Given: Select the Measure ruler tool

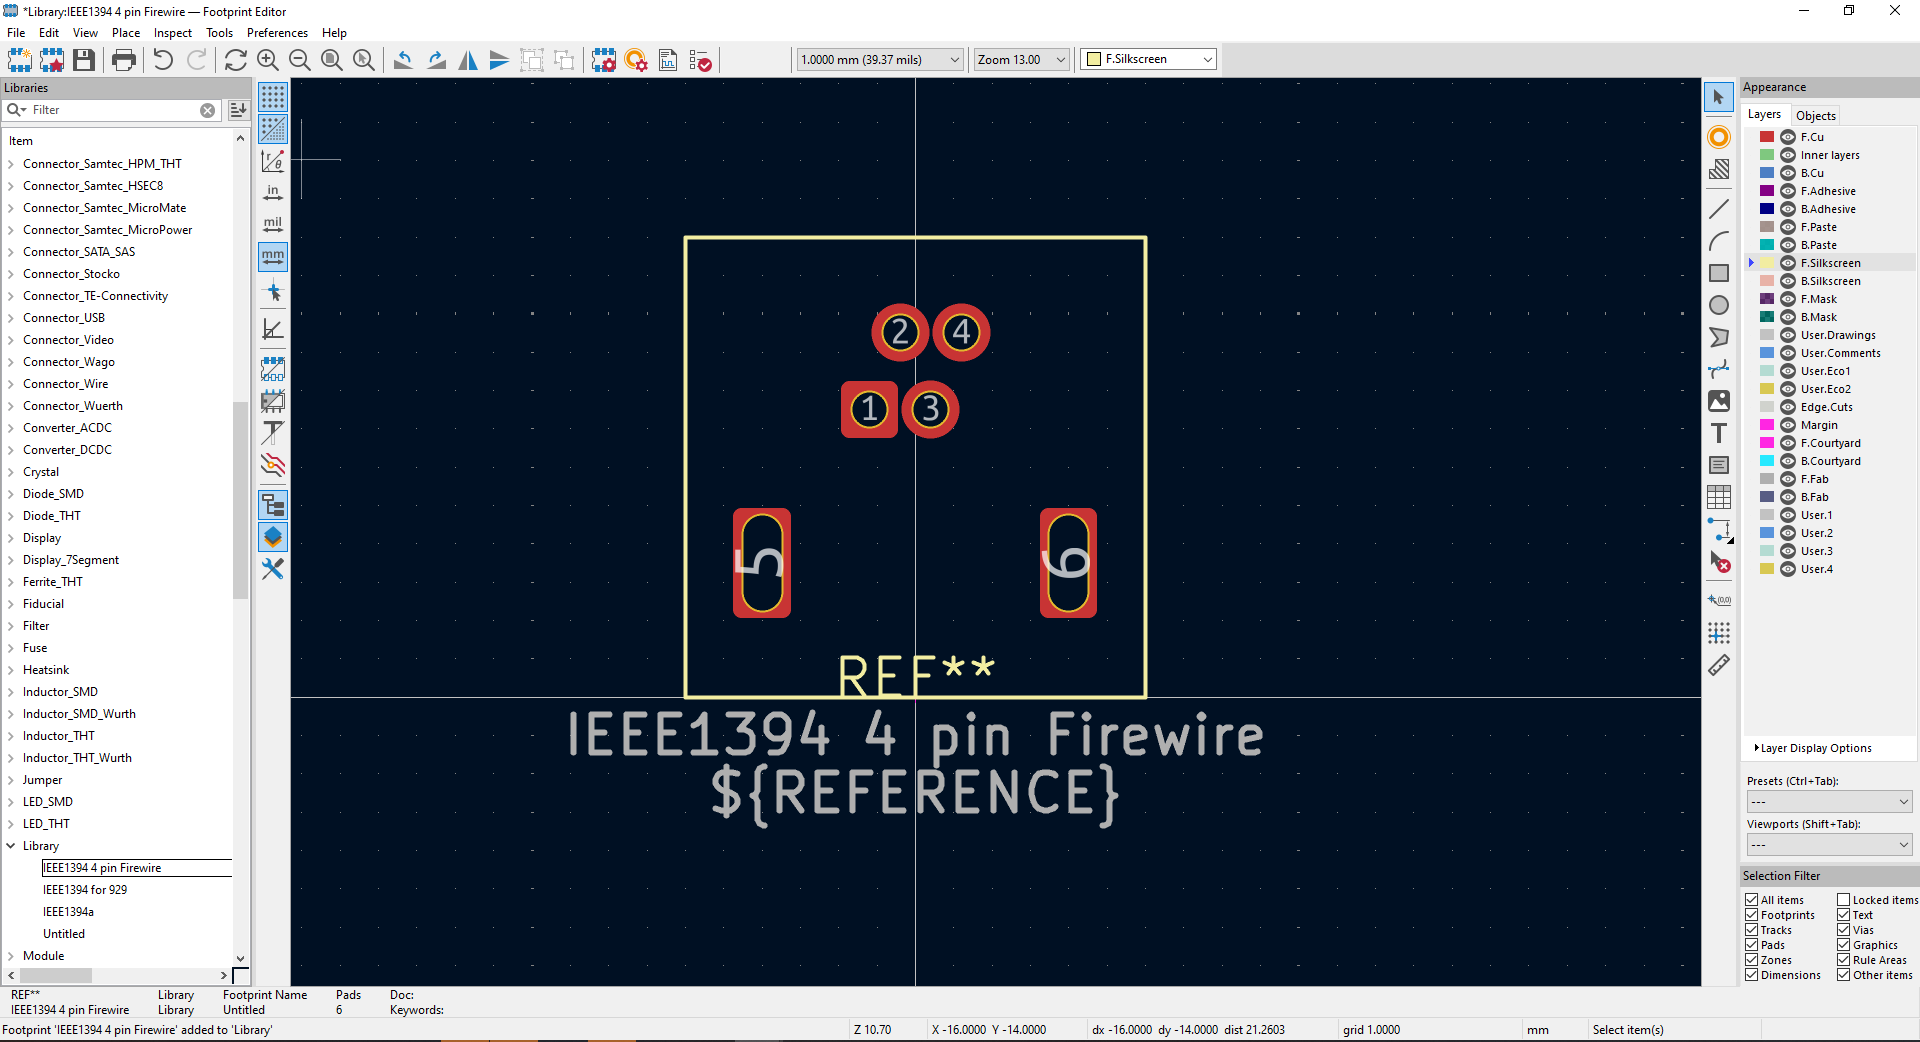Looking at the screenshot, I should [1718, 665].
